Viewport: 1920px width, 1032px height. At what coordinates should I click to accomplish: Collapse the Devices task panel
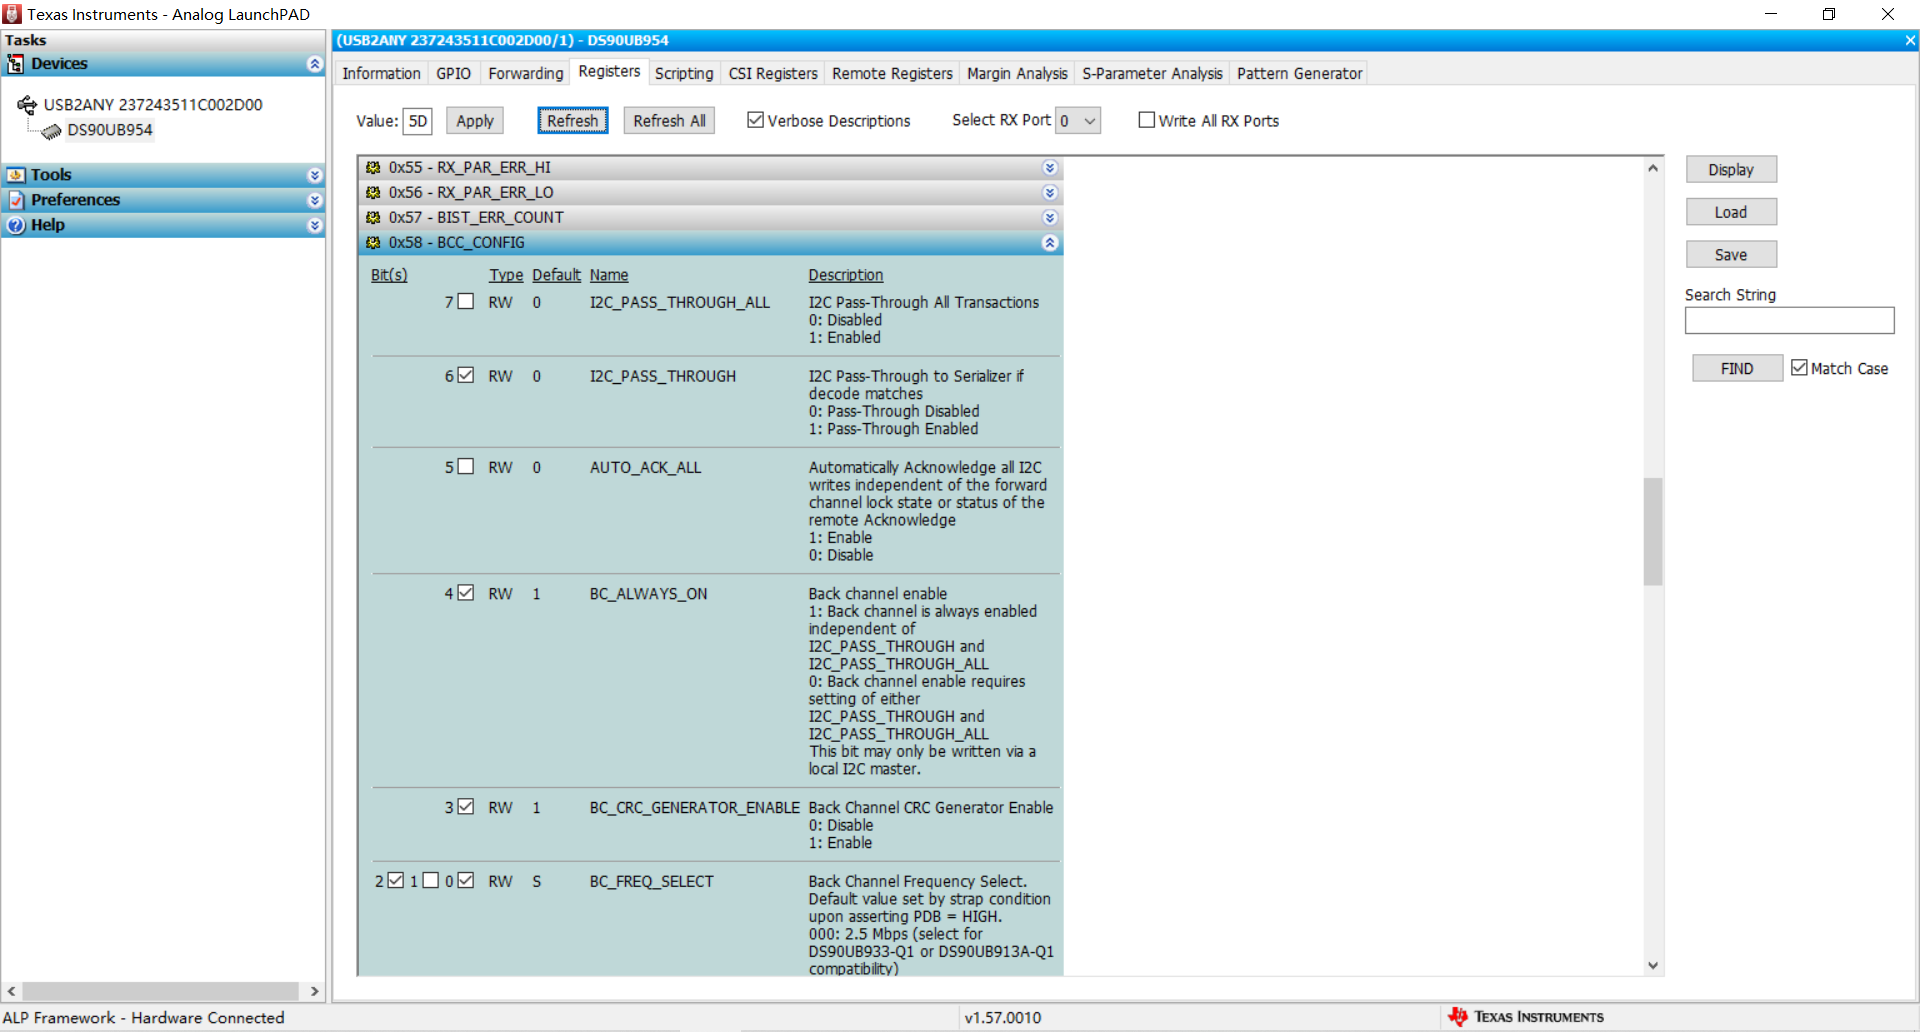point(315,64)
